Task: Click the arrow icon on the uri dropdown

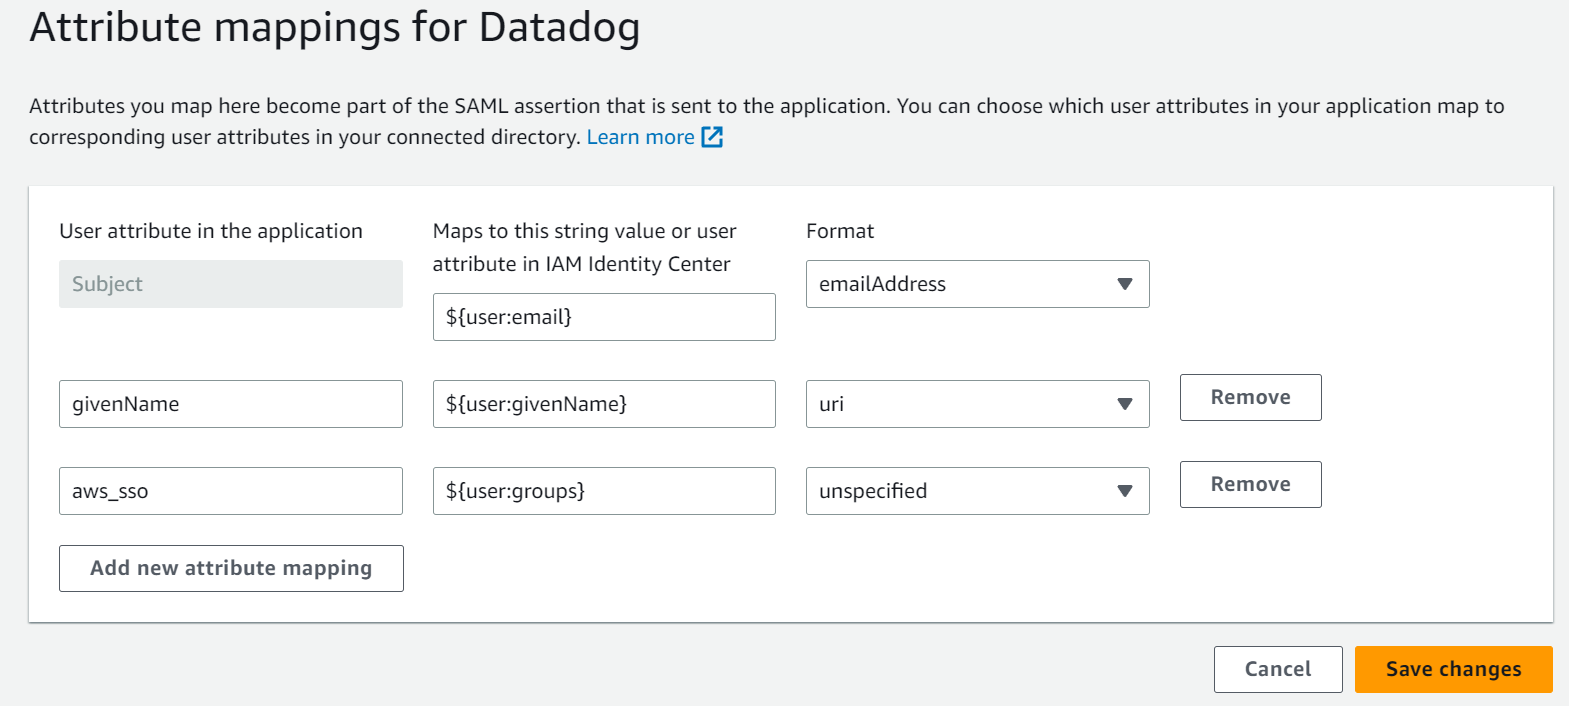Action: 1125,404
